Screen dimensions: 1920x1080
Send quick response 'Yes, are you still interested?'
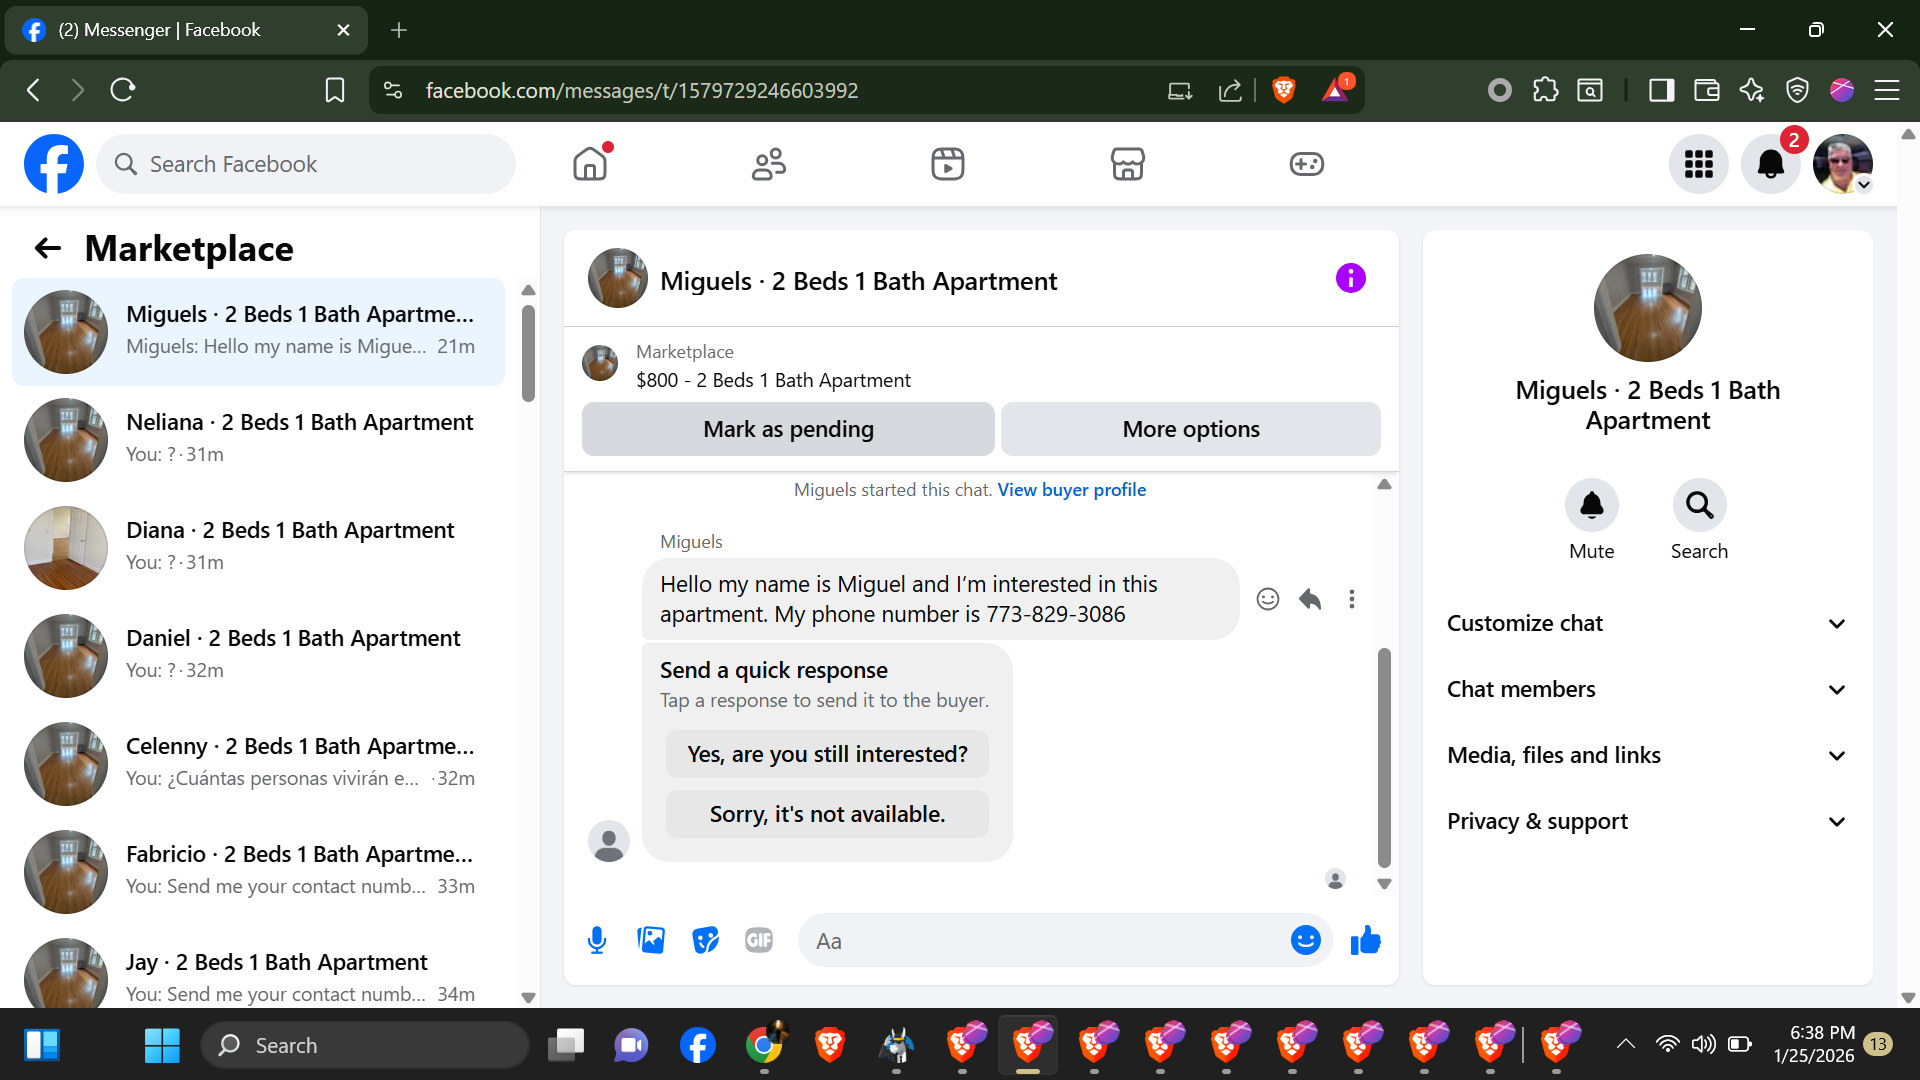[x=827, y=754]
